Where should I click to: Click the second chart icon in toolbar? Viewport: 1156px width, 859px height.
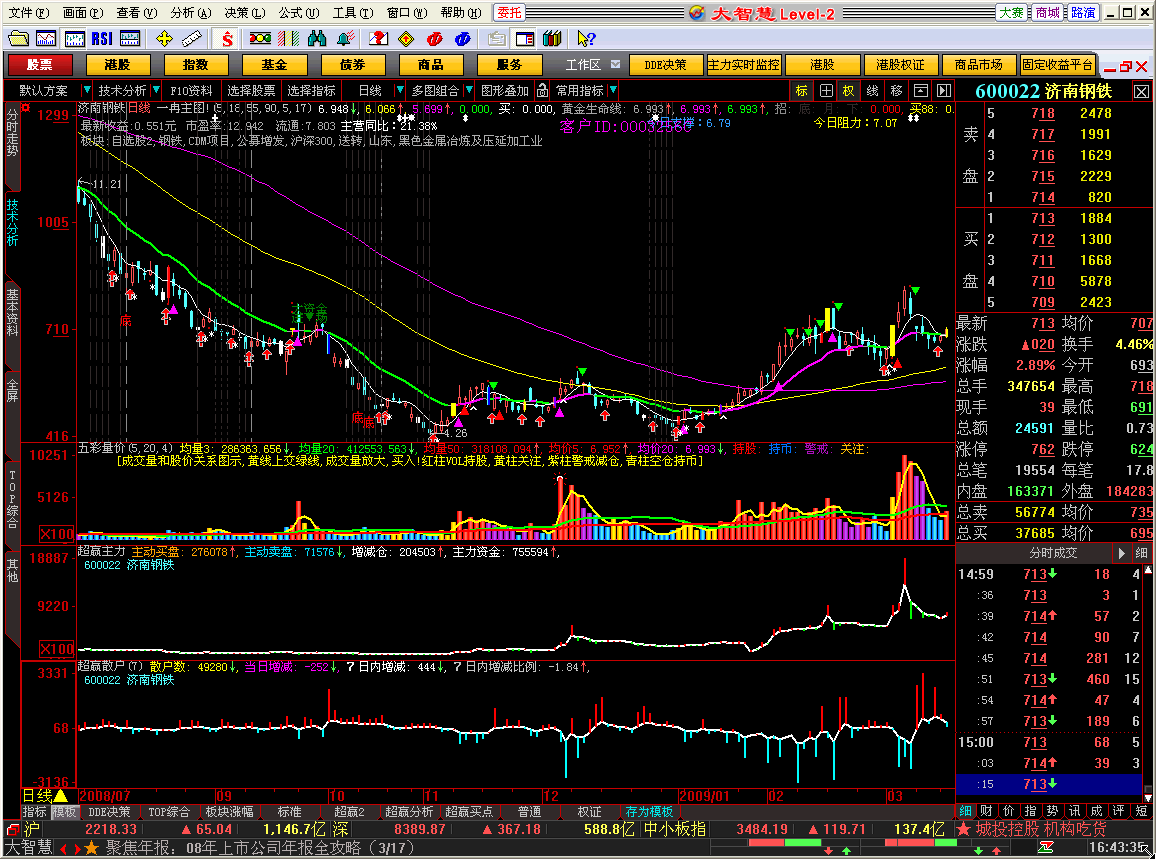(x=46, y=38)
